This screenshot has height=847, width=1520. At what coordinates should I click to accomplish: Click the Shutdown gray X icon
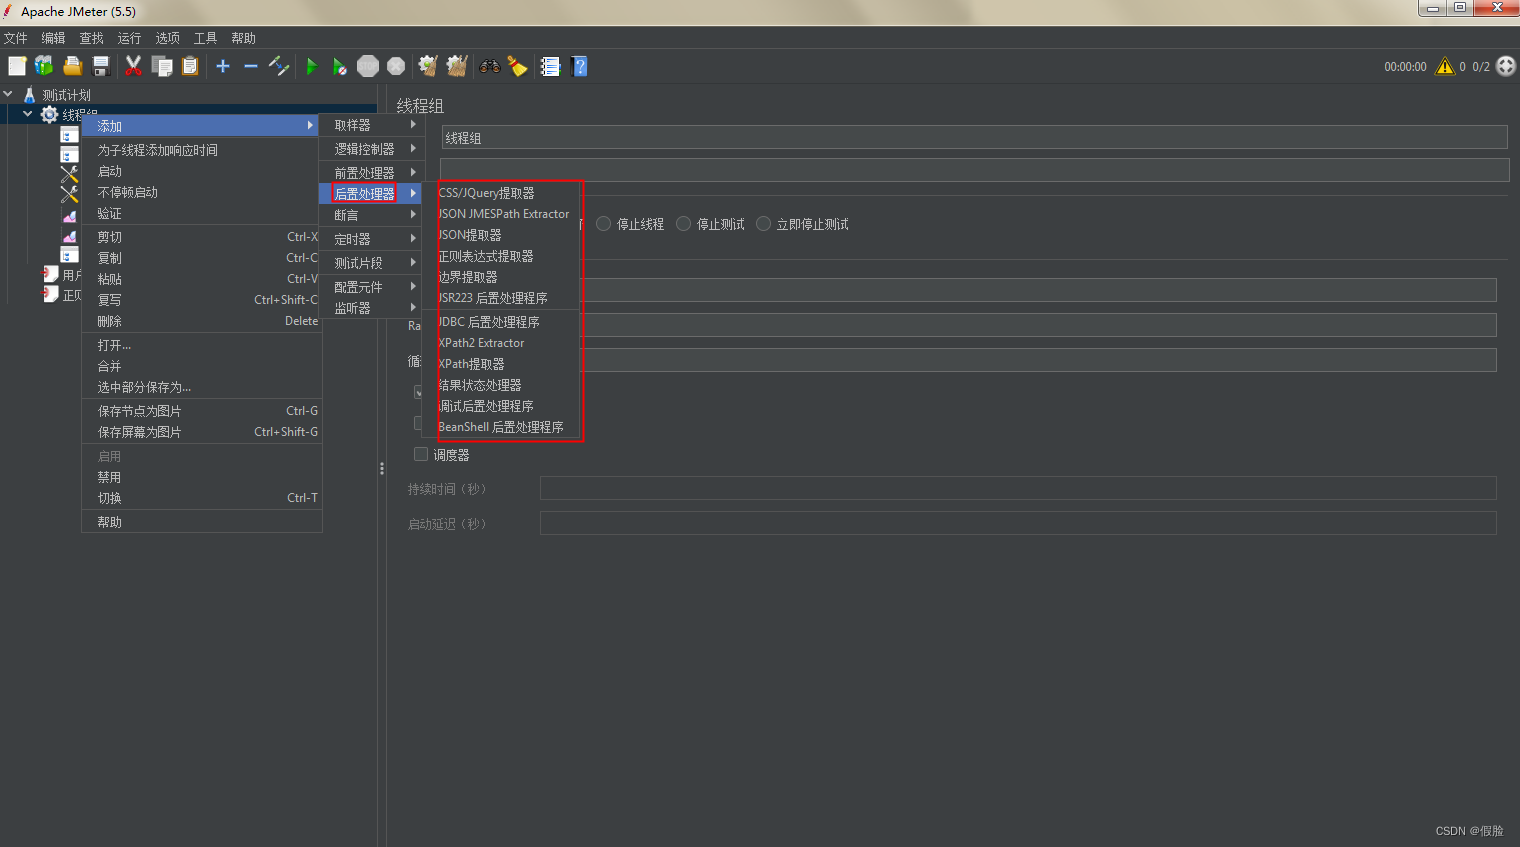[x=396, y=66]
